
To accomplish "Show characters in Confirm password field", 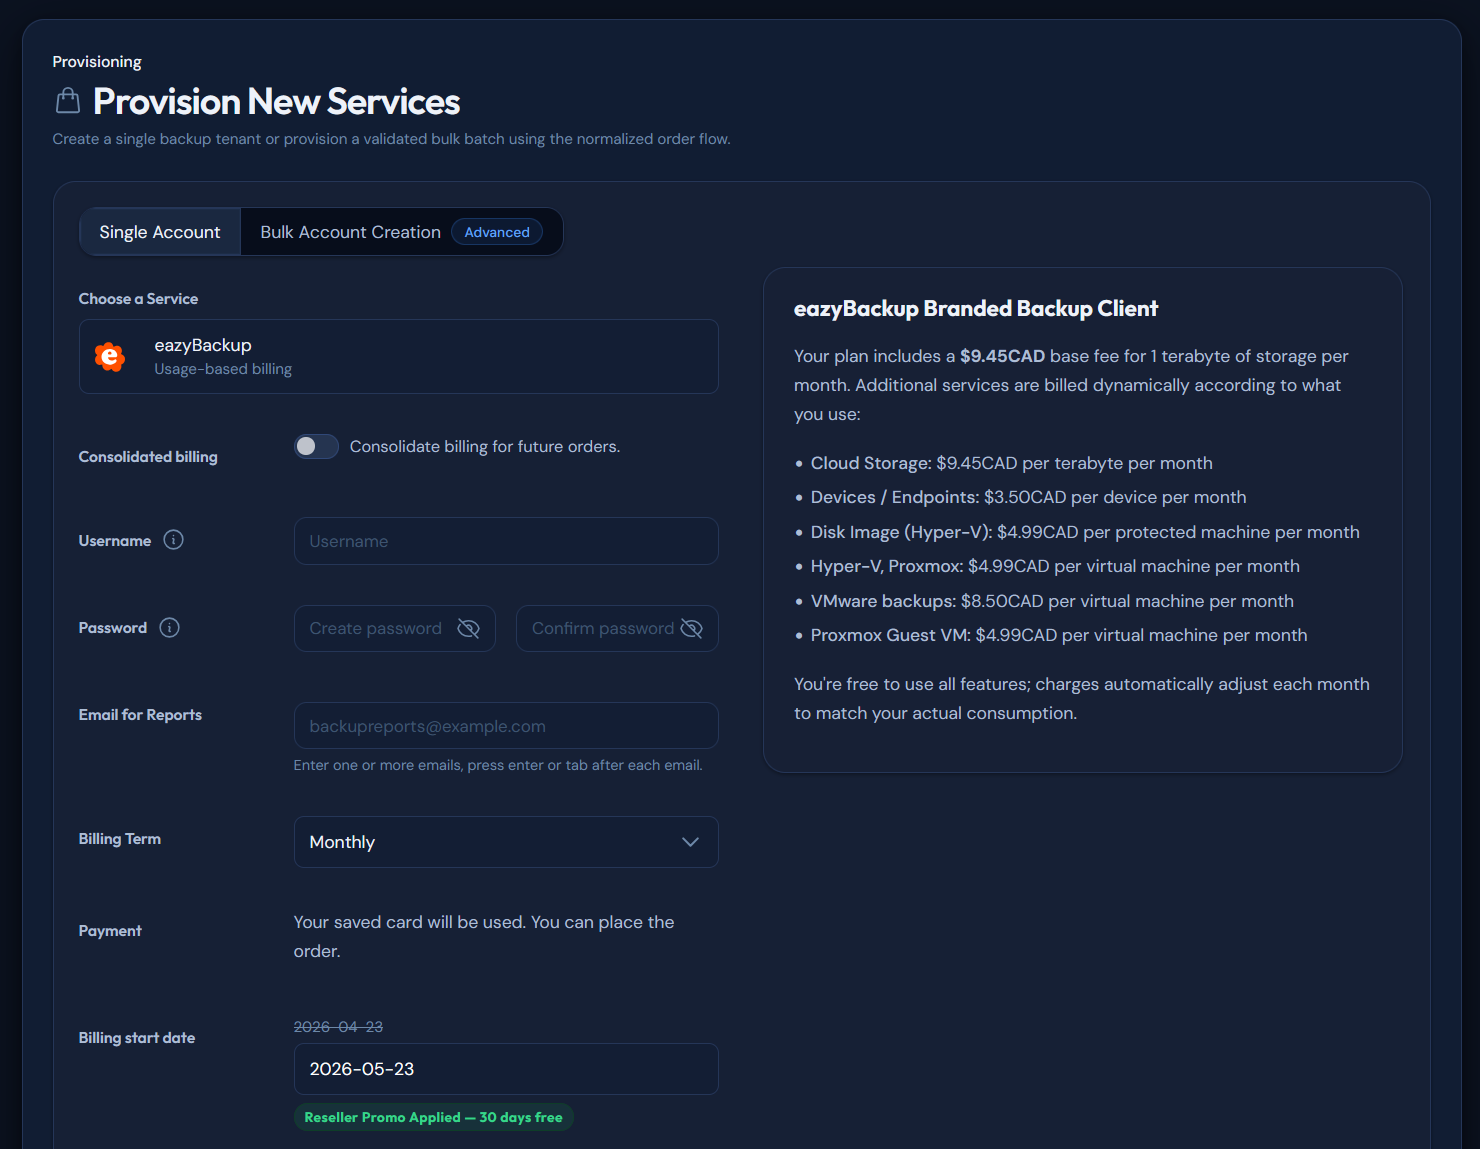I will click(x=691, y=628).
